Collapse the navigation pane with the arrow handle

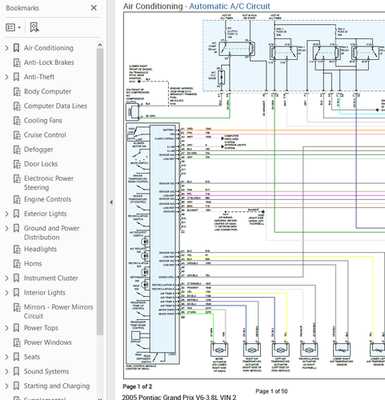coord(111,202)
